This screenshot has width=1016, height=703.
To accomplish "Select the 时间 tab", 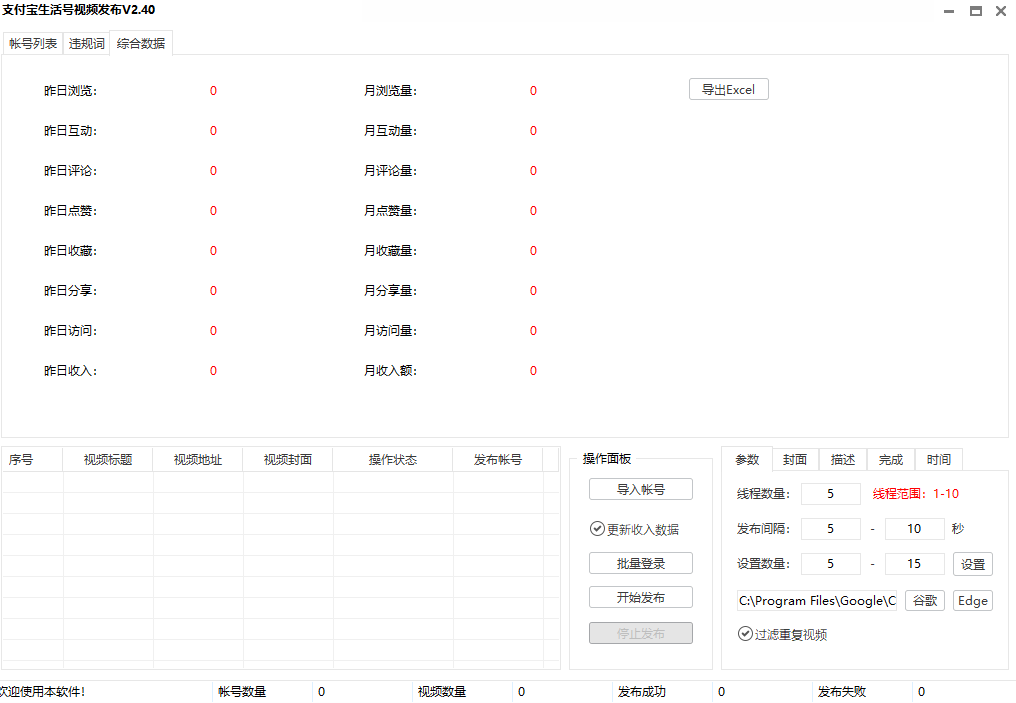I will coord(938,460).
